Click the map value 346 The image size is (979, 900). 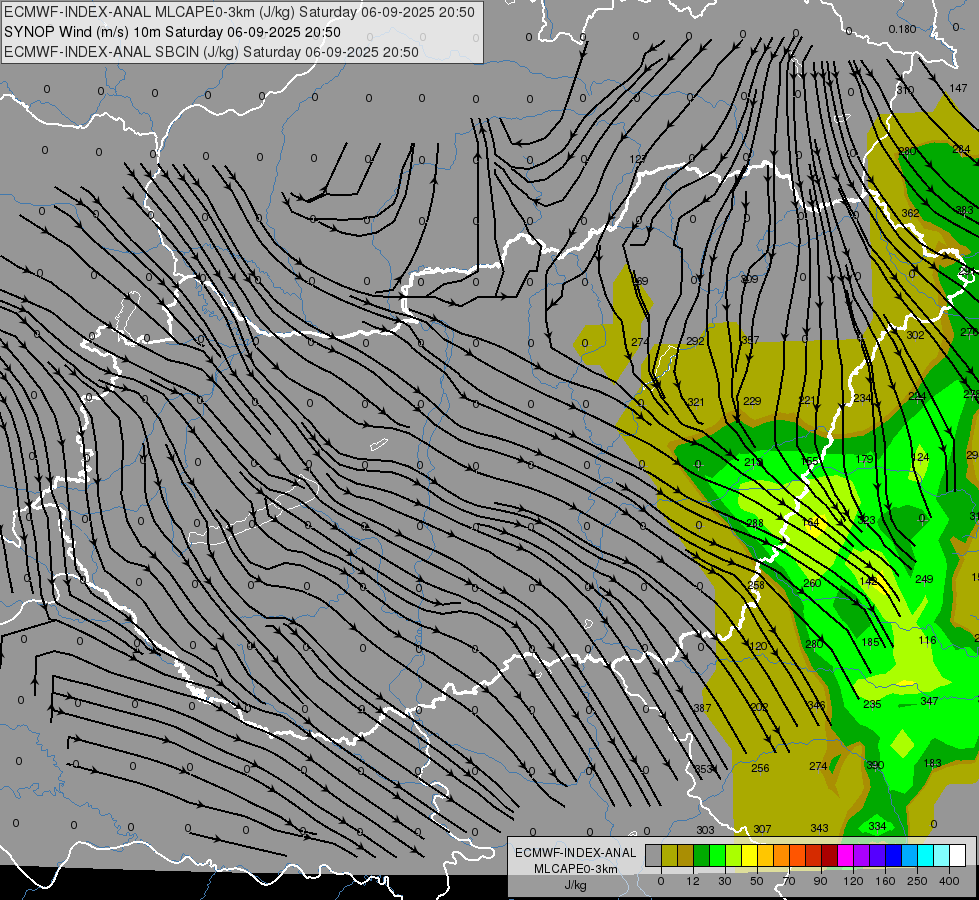click(816, 705)
